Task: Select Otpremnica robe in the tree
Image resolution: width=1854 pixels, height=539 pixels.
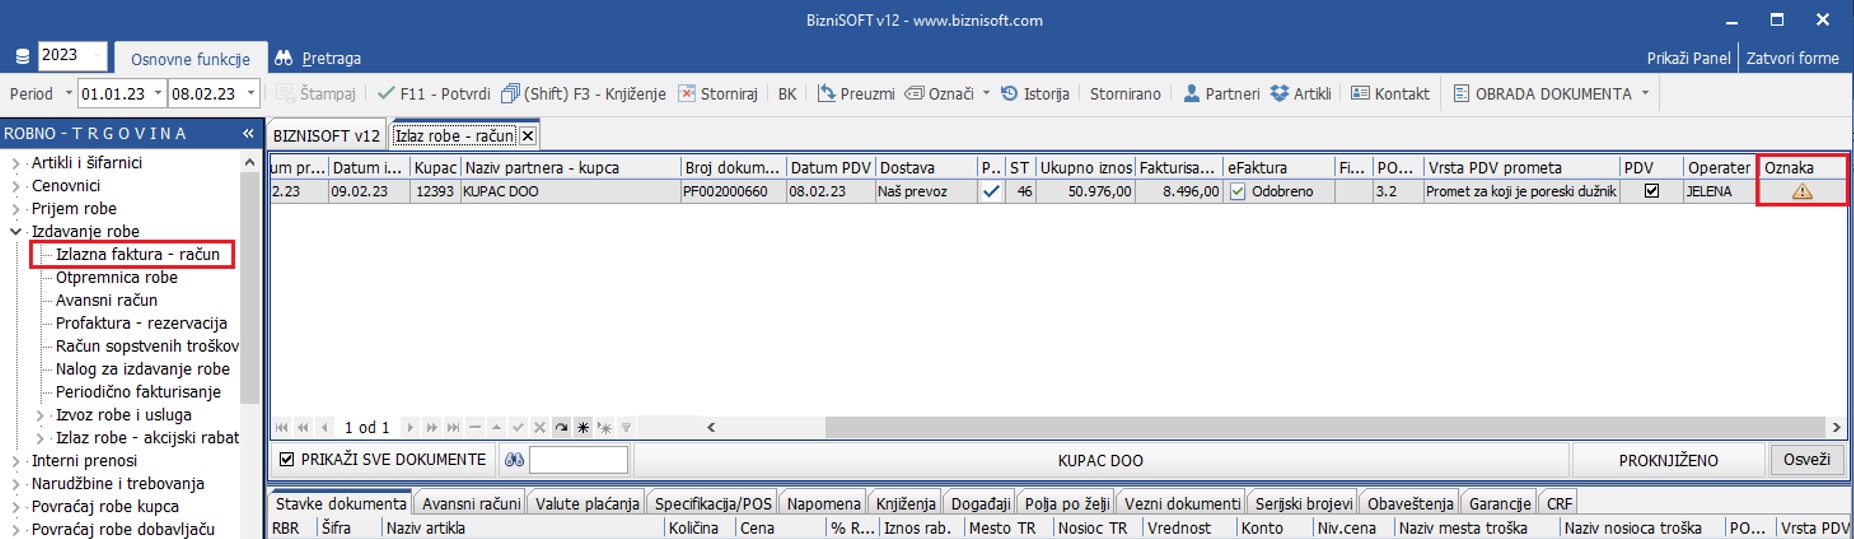Action: pyautogui.click(x=116, y=277)
